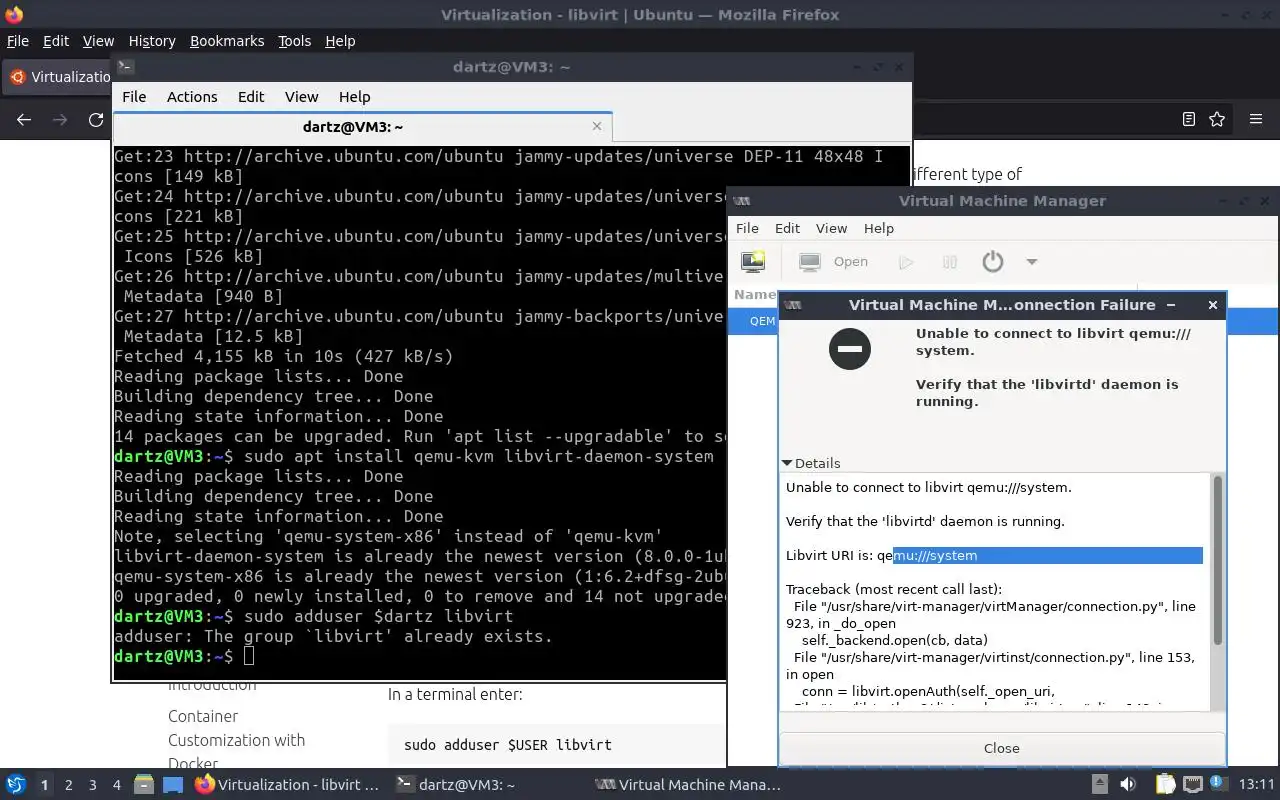The height and width of the screenshot is (800, 1280).
Task: Switch to Virtual Machine Manager taskbar entry
Action: pos(686,785)
